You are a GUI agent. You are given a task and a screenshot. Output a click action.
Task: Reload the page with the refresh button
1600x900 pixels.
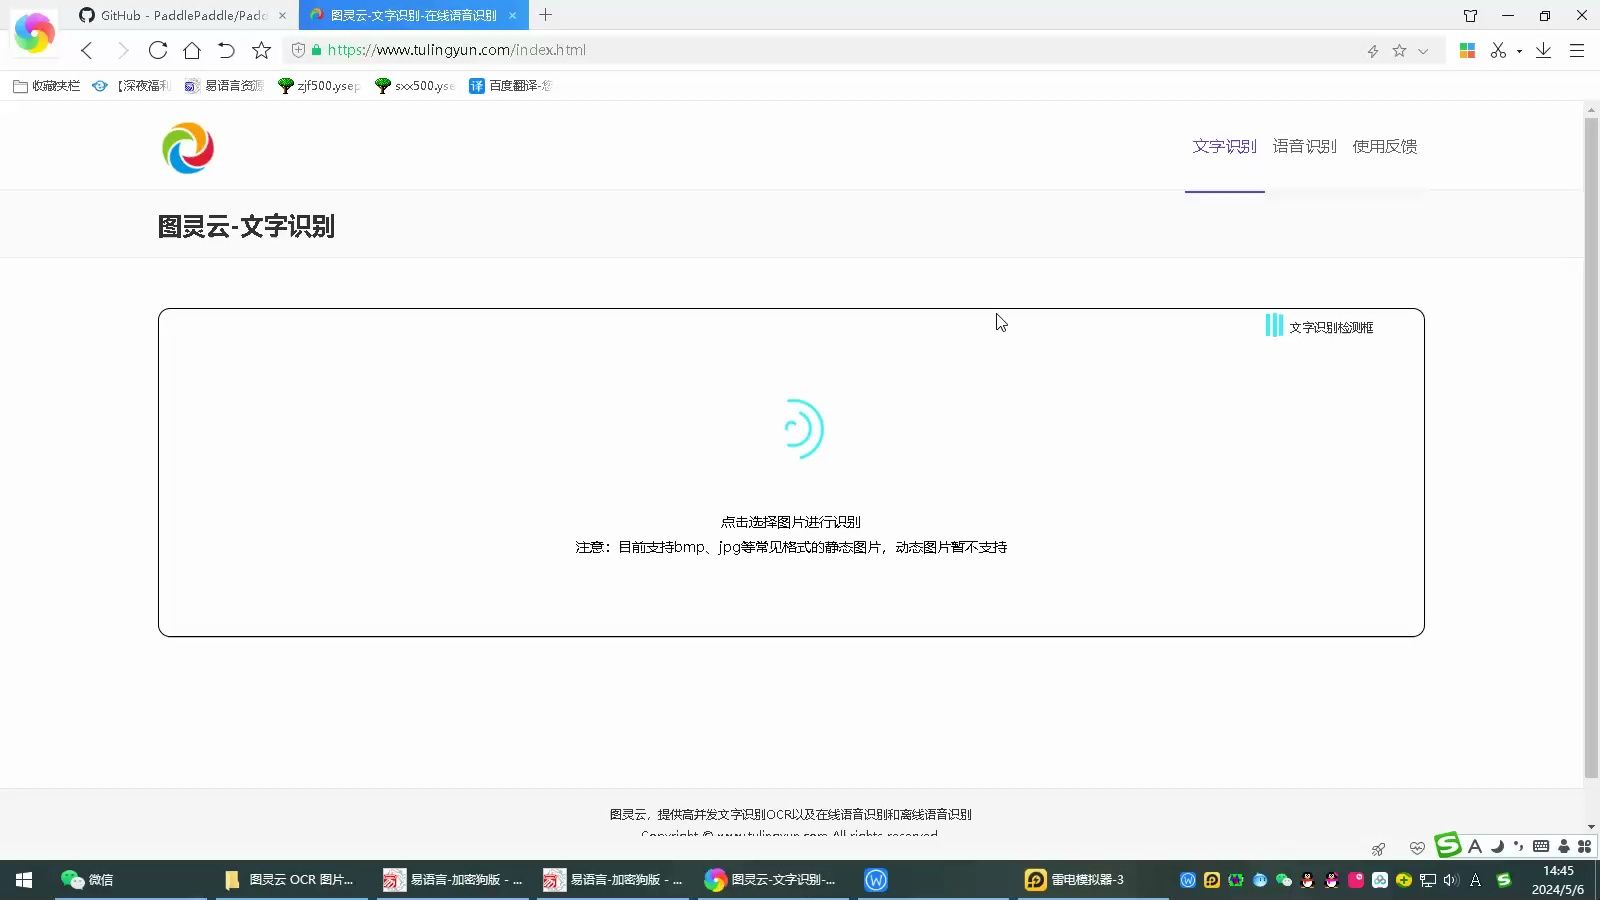[158, 50]
